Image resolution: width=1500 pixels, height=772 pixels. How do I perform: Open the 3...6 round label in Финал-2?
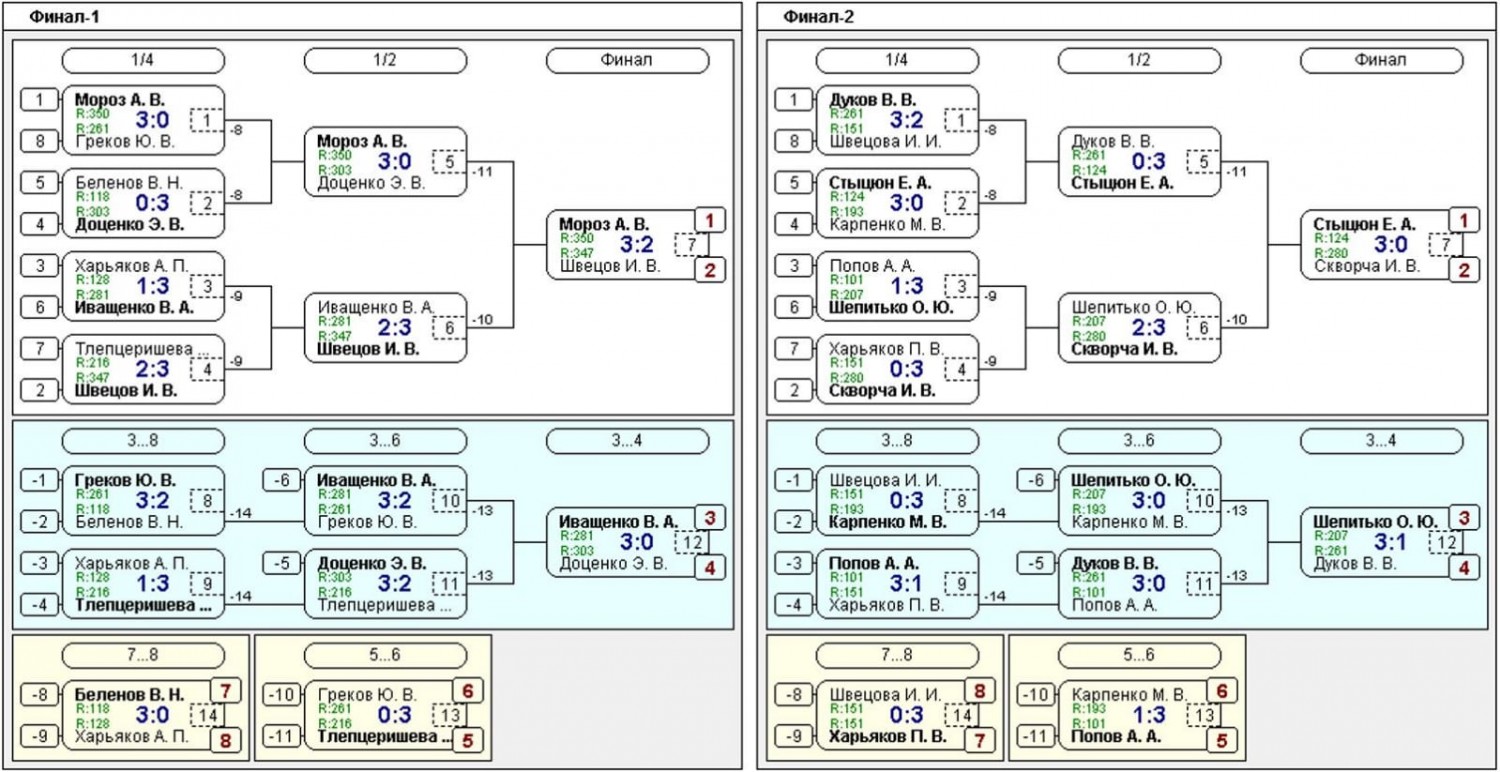[x=1139, y=441]
